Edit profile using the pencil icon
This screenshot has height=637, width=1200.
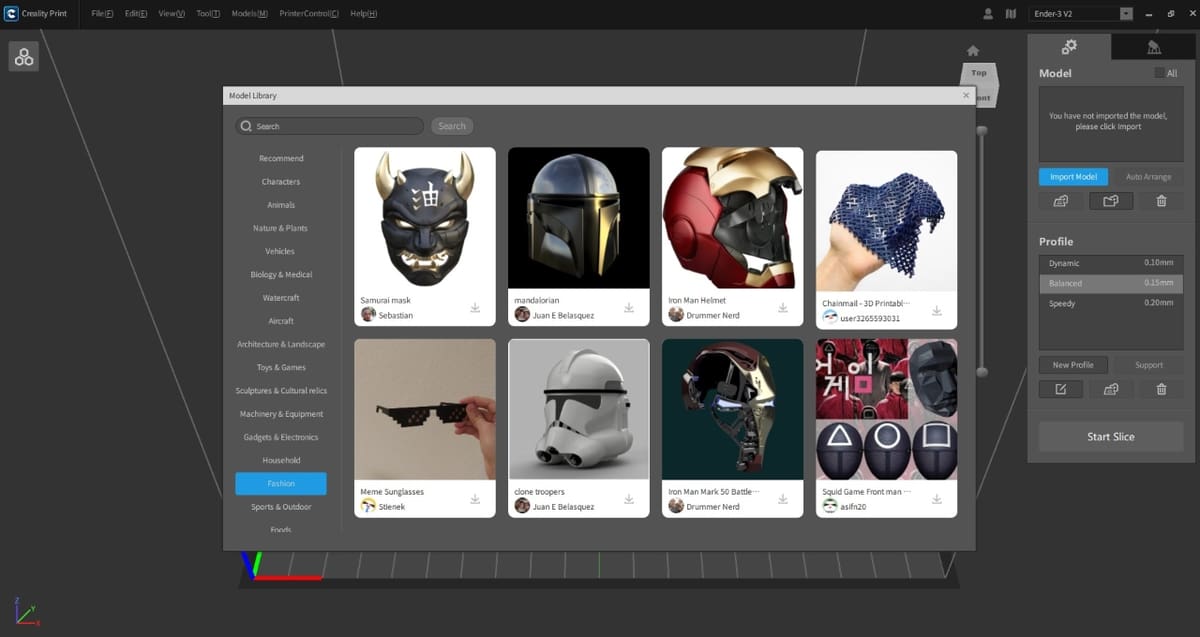coord(1061,389)
